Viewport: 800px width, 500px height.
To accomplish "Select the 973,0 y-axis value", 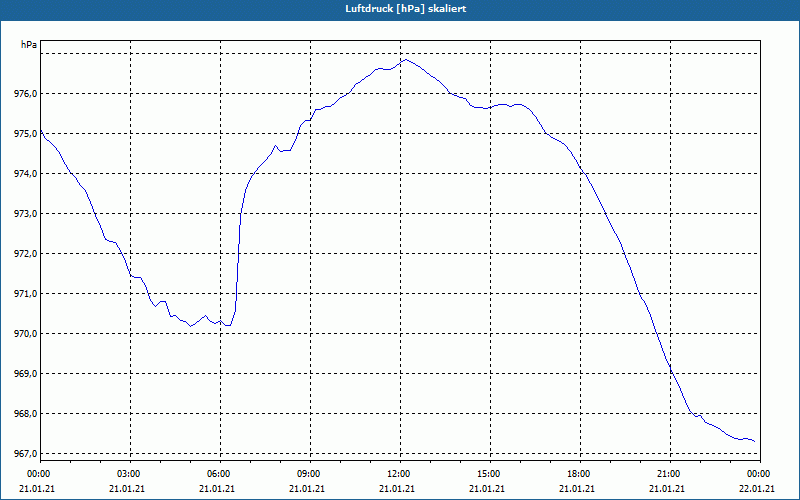I will click(x=27, y=214).
